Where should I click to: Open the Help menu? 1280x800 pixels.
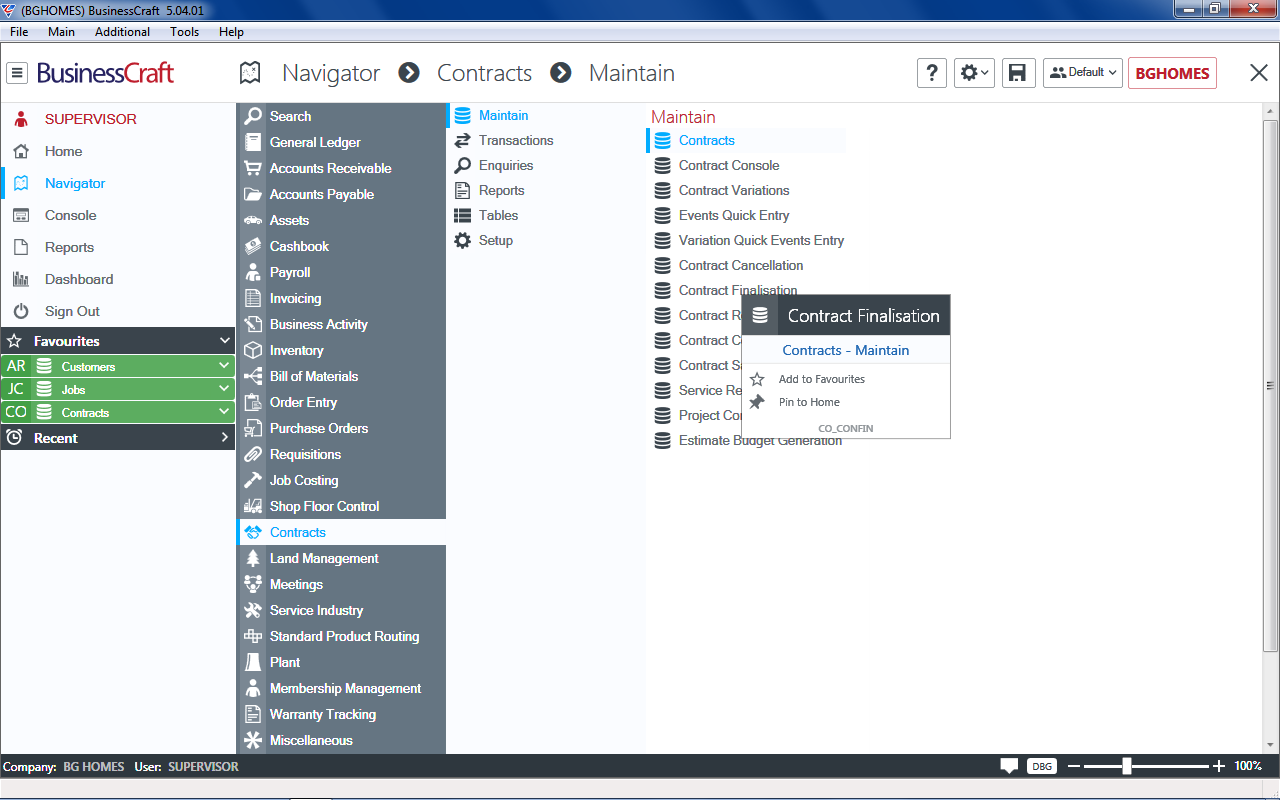click(x=231, y=32)
